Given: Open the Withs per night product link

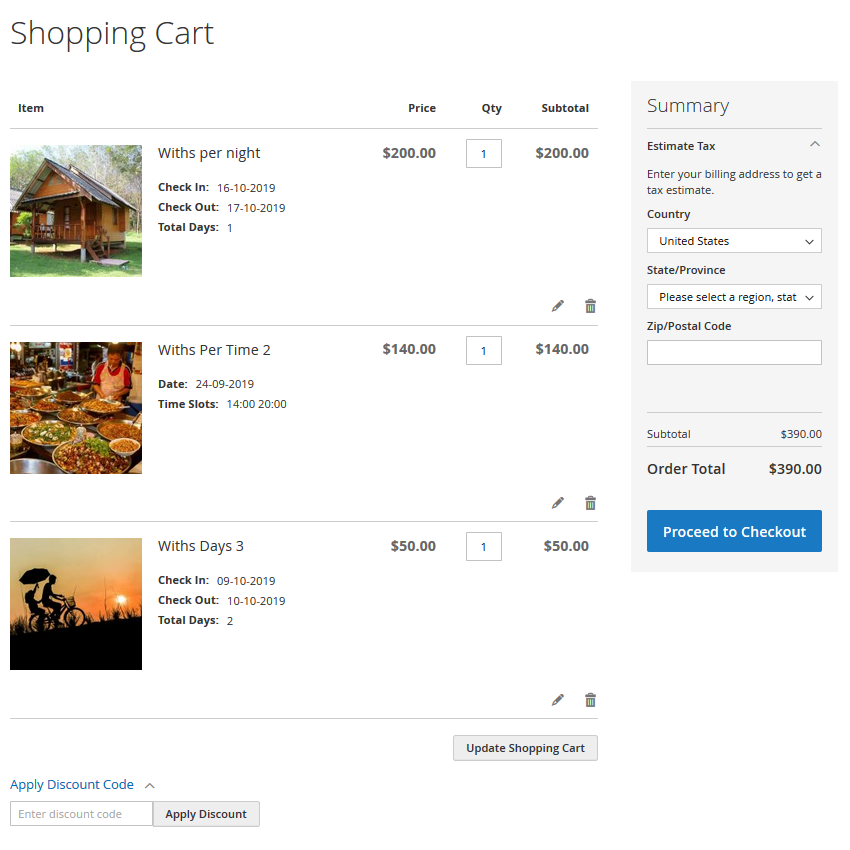Looking at the screenshot, I should [209, 153].
